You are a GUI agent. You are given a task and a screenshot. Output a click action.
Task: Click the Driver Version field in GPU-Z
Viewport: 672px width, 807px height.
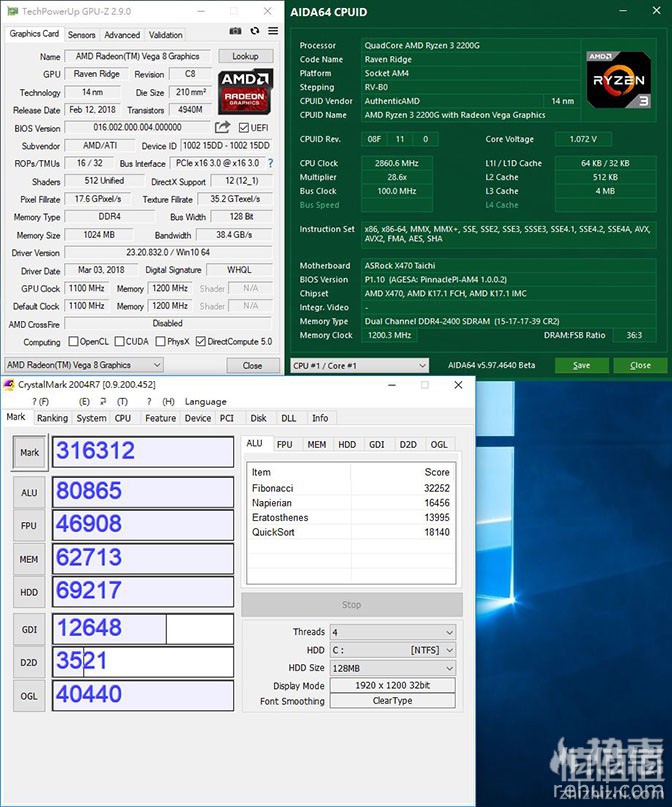point(168,253)
